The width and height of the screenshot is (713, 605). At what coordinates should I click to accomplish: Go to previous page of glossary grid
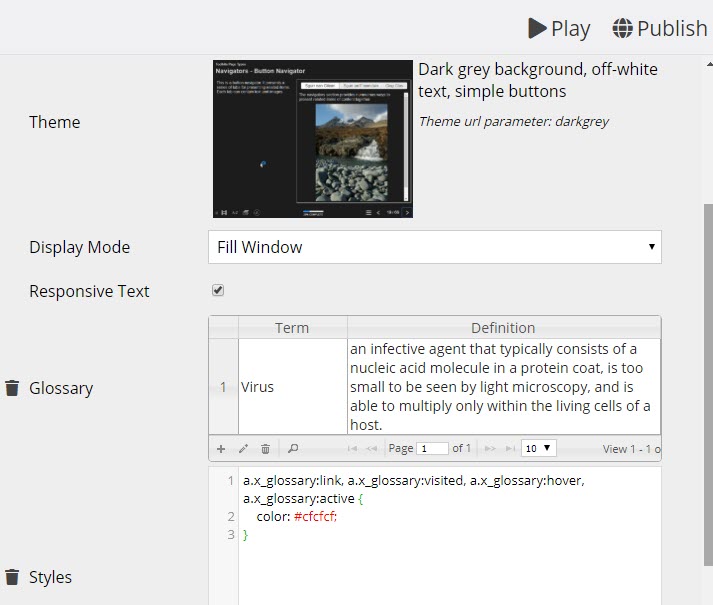(x=372, y=449)
